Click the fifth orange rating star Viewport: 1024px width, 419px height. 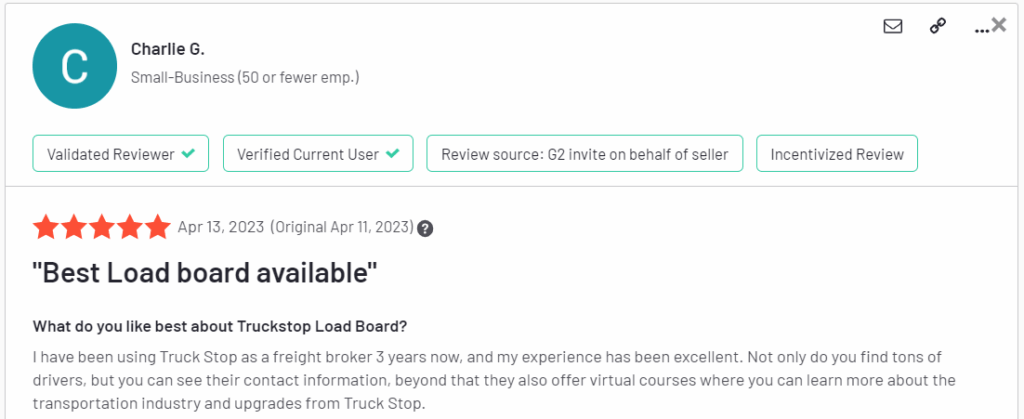(157, 227)
